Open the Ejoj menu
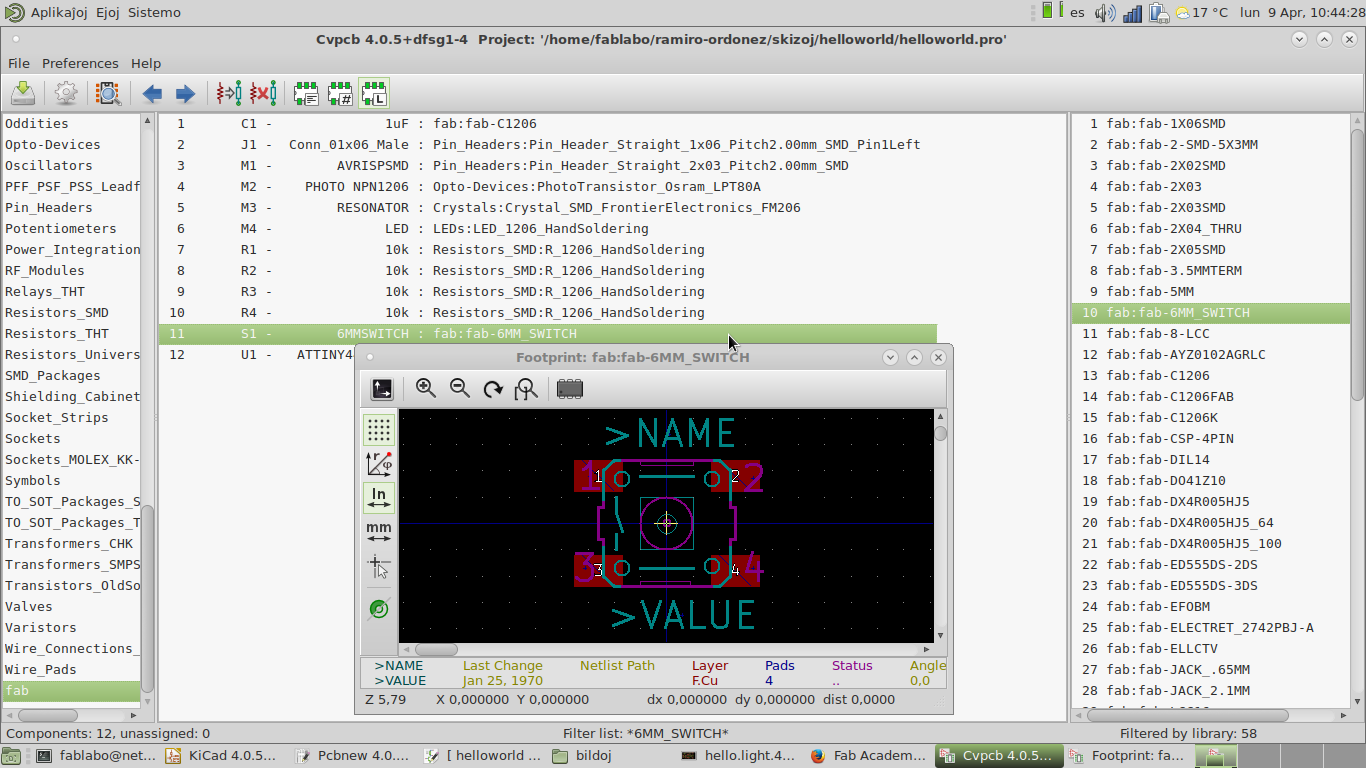 pyautogui.click(x=108, y=12)
